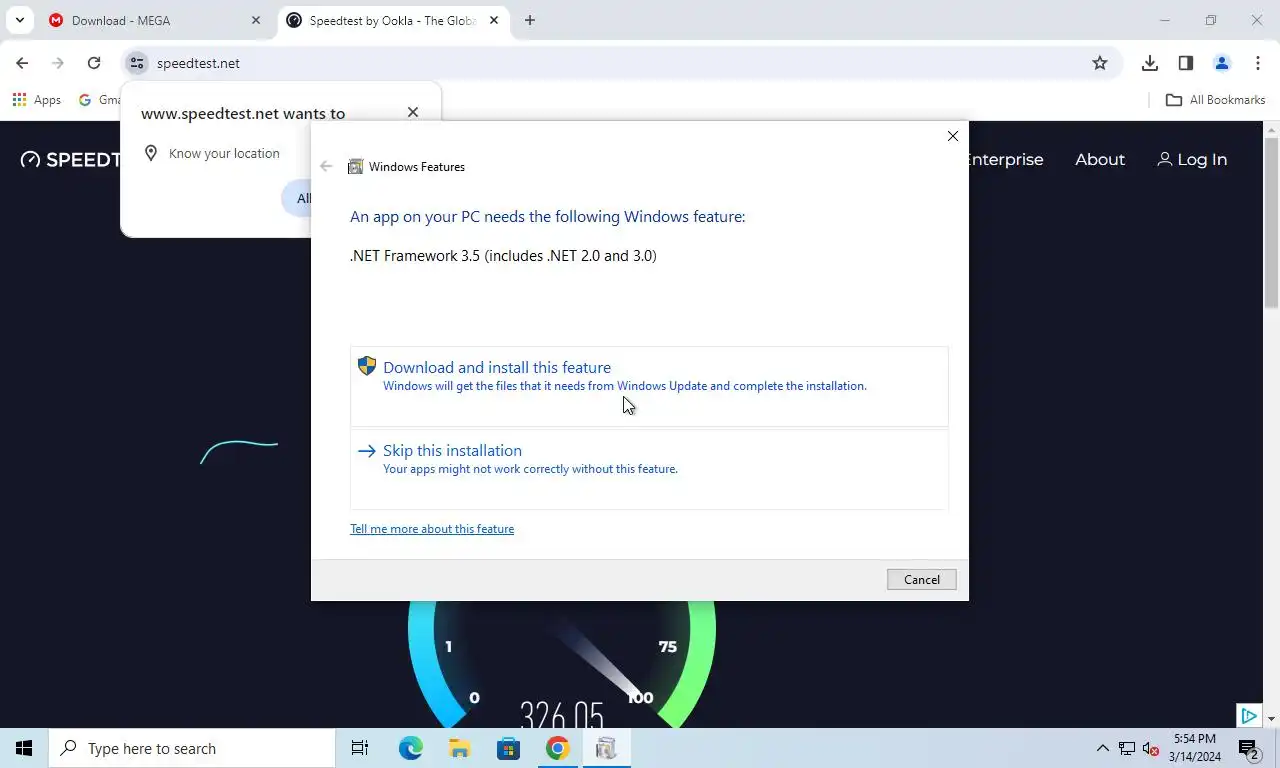Open the notification center icon
The image size is (1280, 768).
pyautogui.click(x=1248, y=748)
